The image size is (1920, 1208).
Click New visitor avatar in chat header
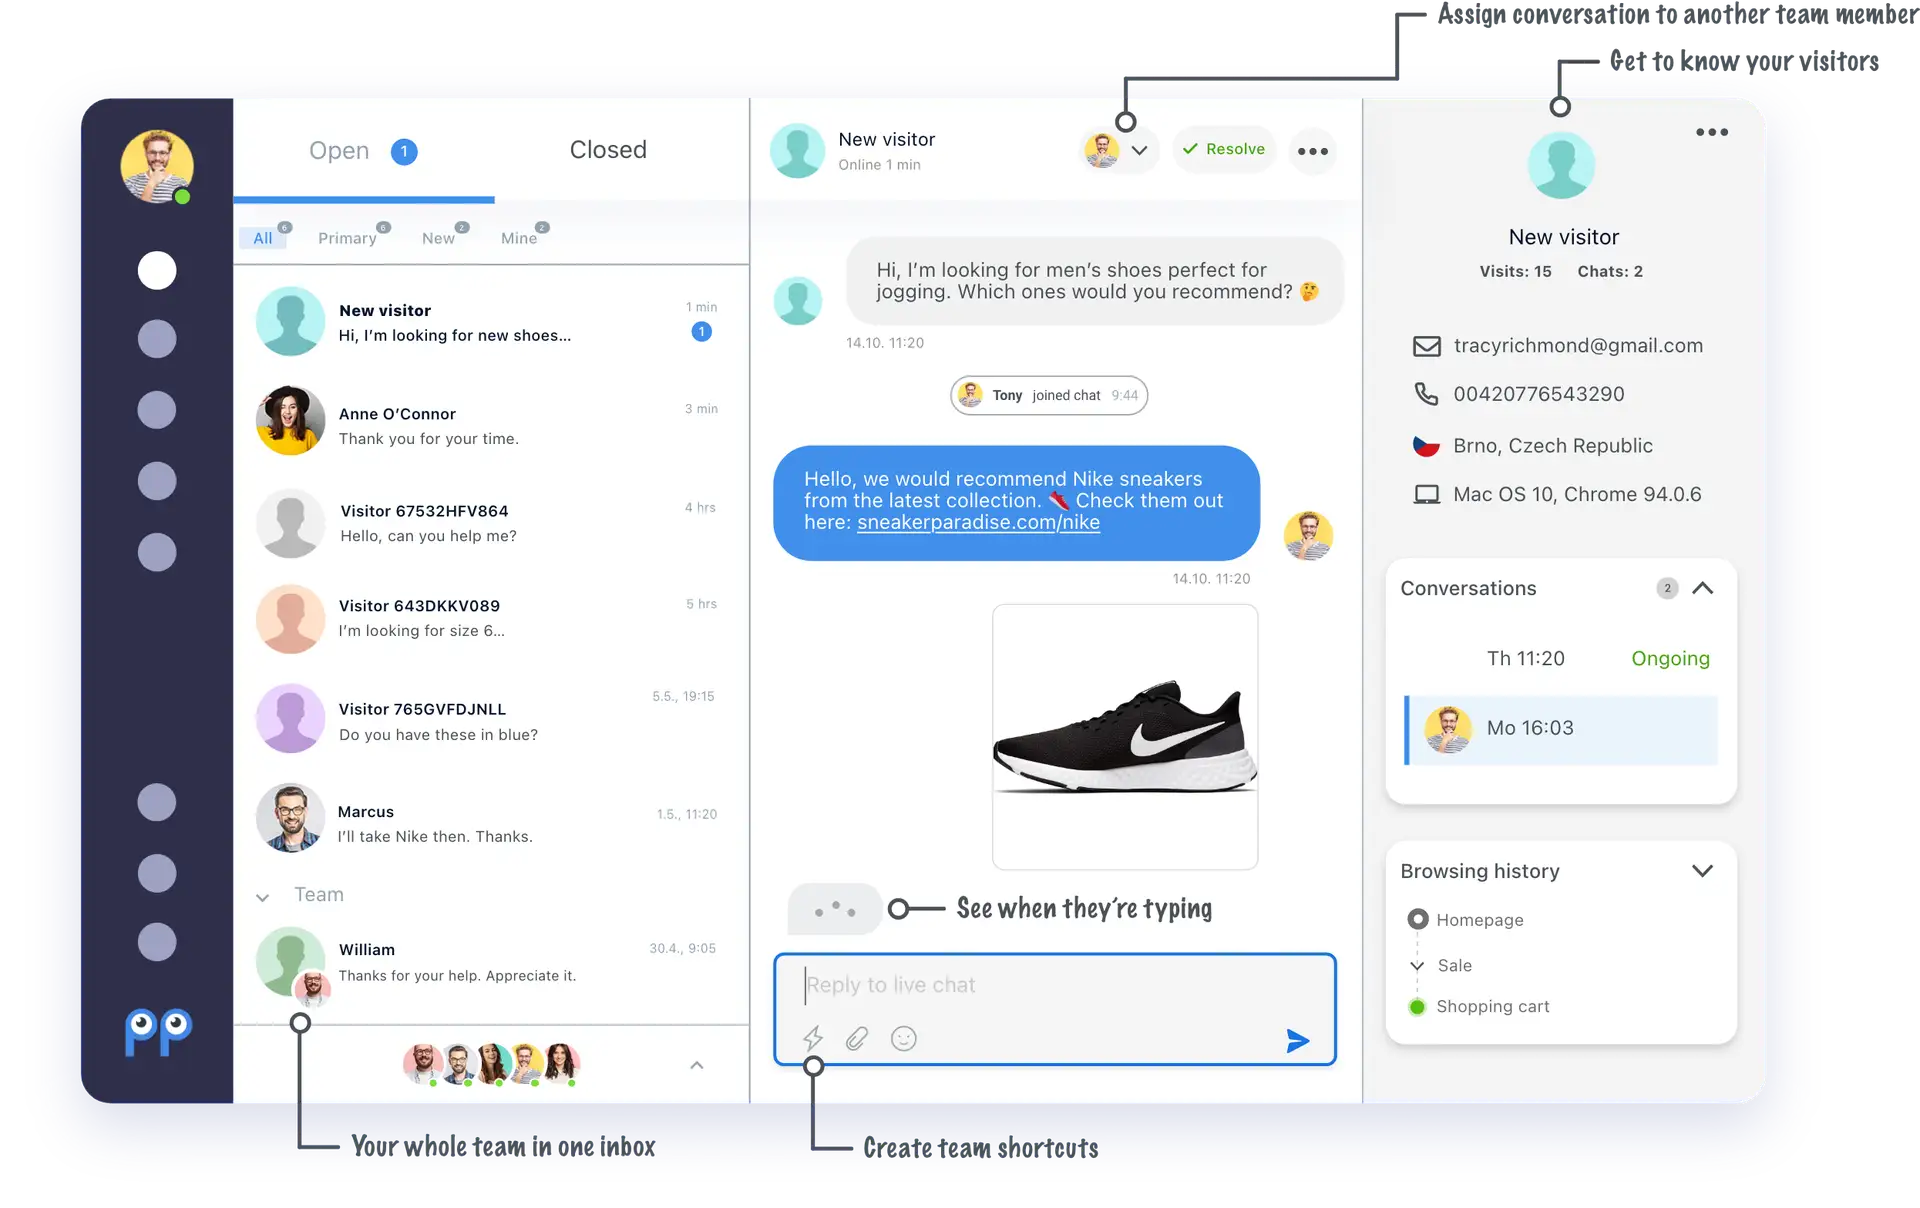(x=797, y=151)
